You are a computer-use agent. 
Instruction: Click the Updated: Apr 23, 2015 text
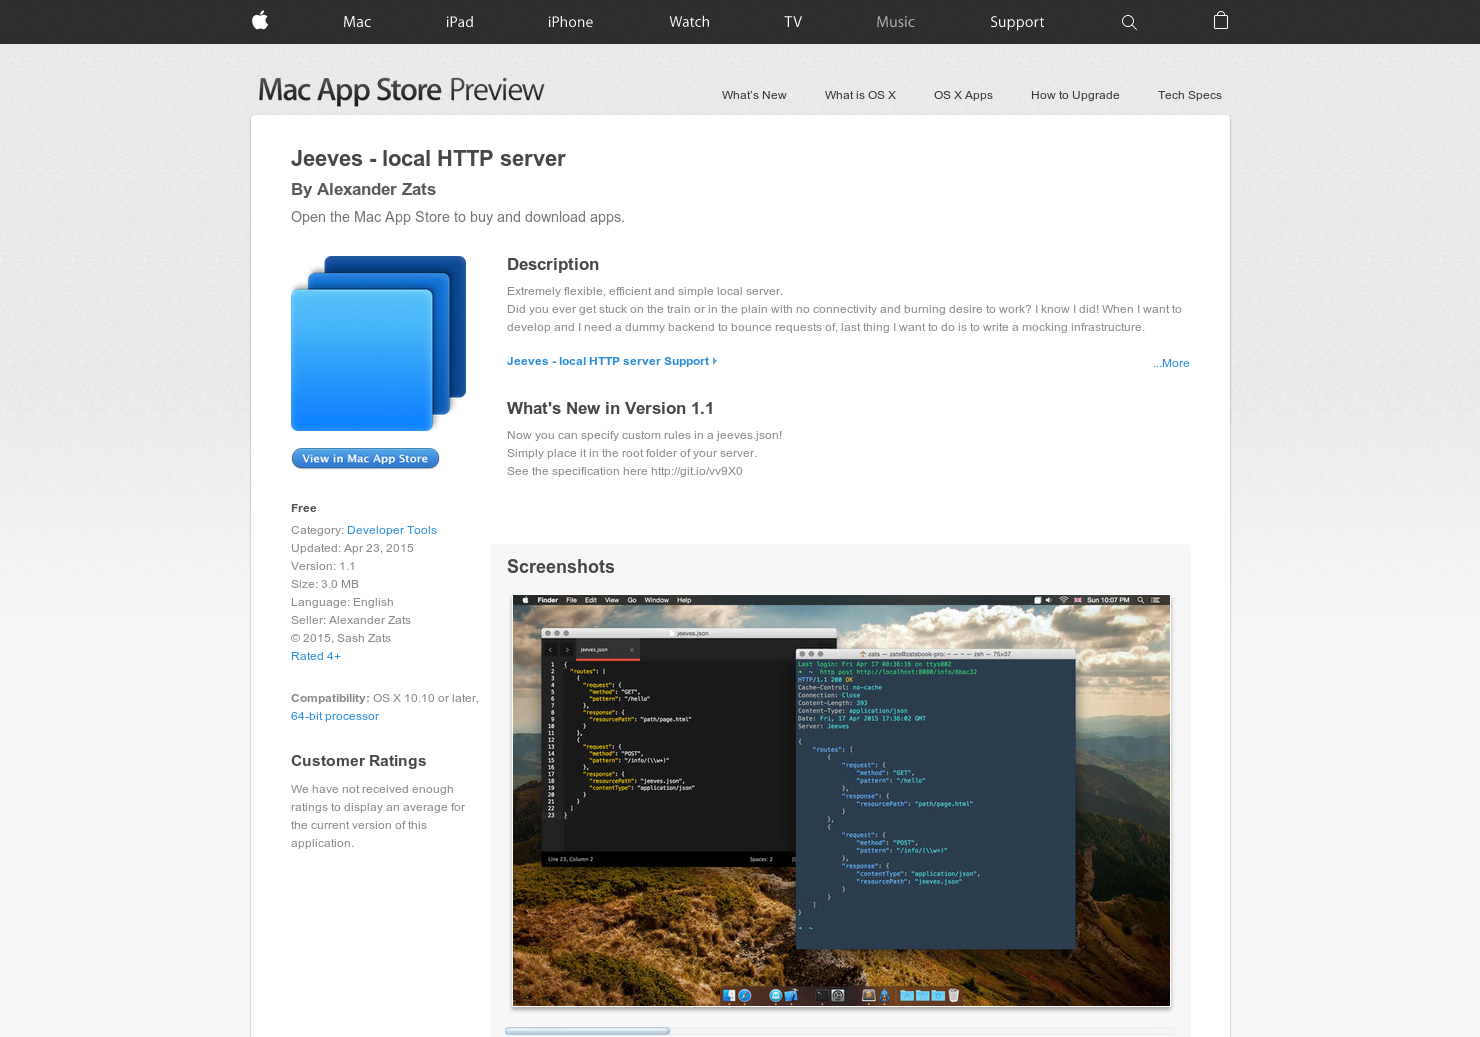pyautogui.click(x=352, y=548)
